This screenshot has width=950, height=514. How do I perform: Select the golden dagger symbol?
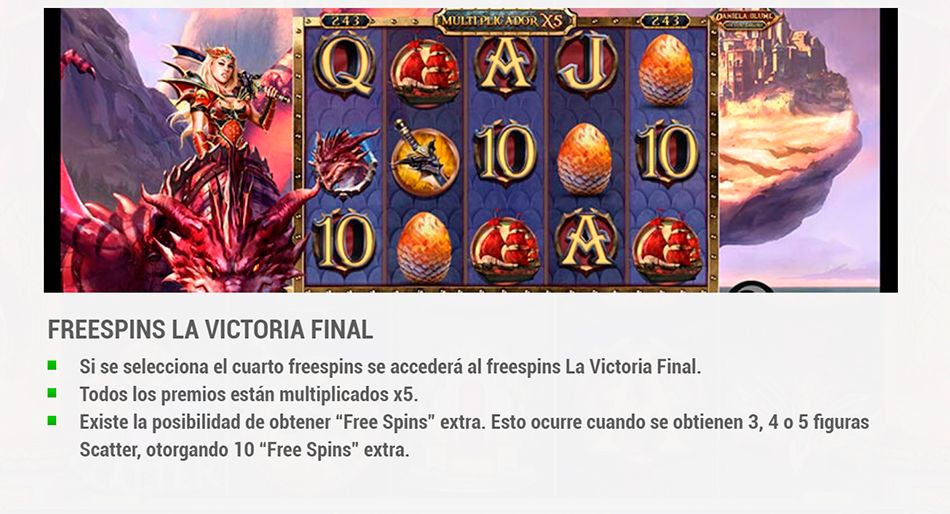(x=424, y=158)
